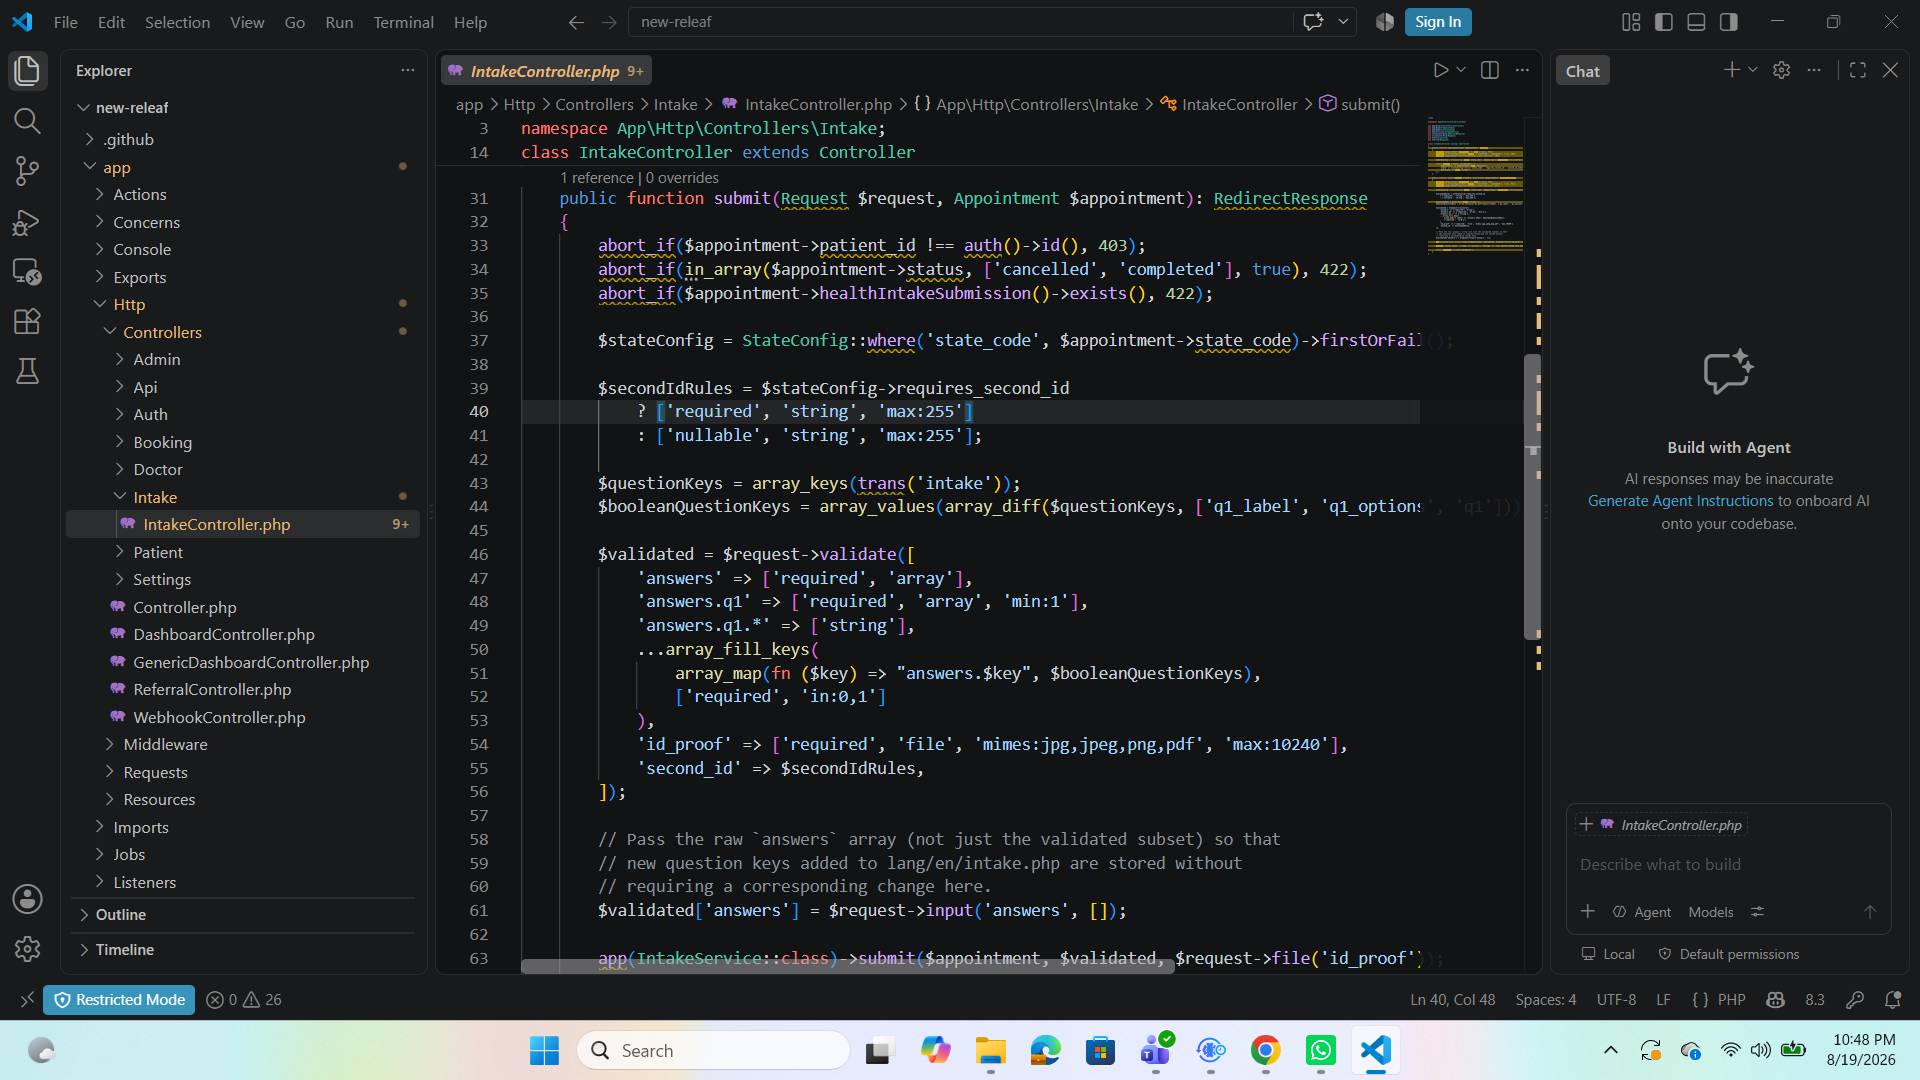Click the Sign In button

coord(1438,22)
